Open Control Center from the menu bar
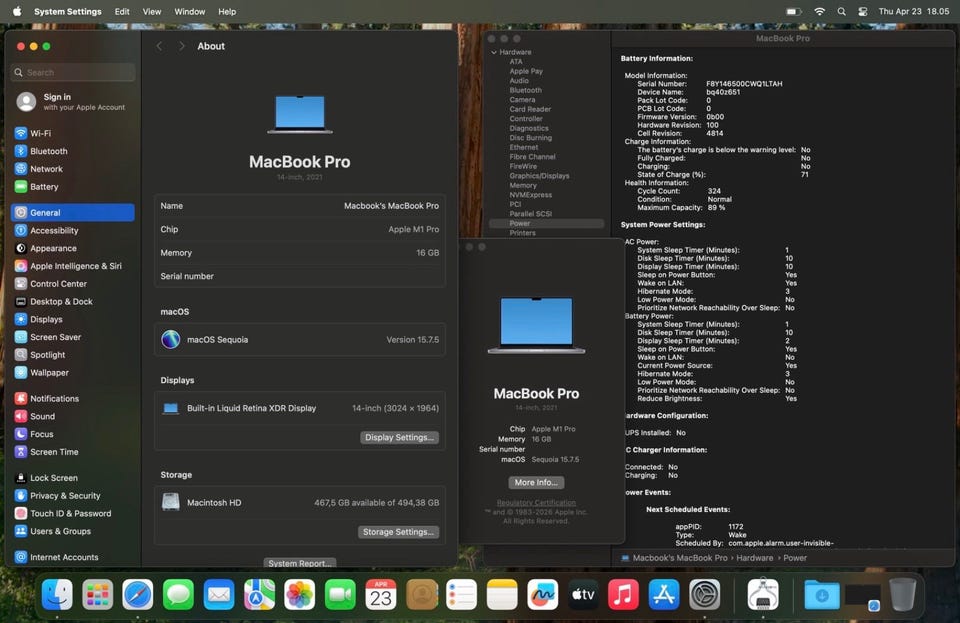Screen dimensions: 960x623 pyautogui.click(x=862, y=12)
